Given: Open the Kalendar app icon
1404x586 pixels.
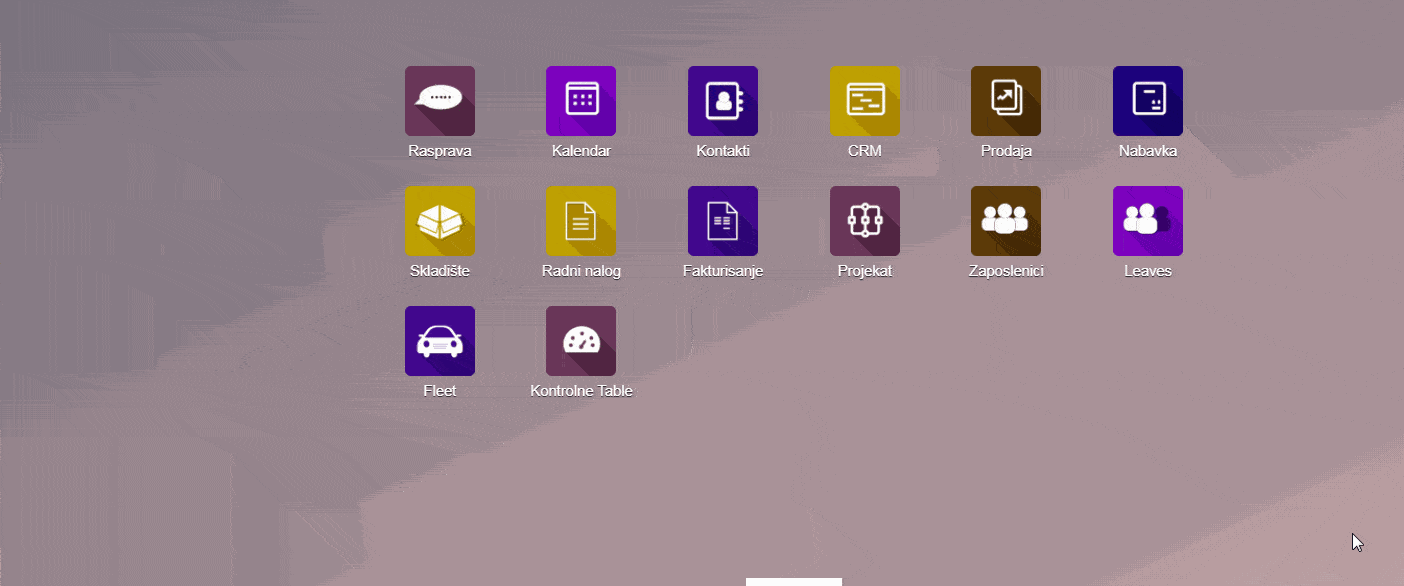Looking at the screenshot, I should tap(581, 101).
